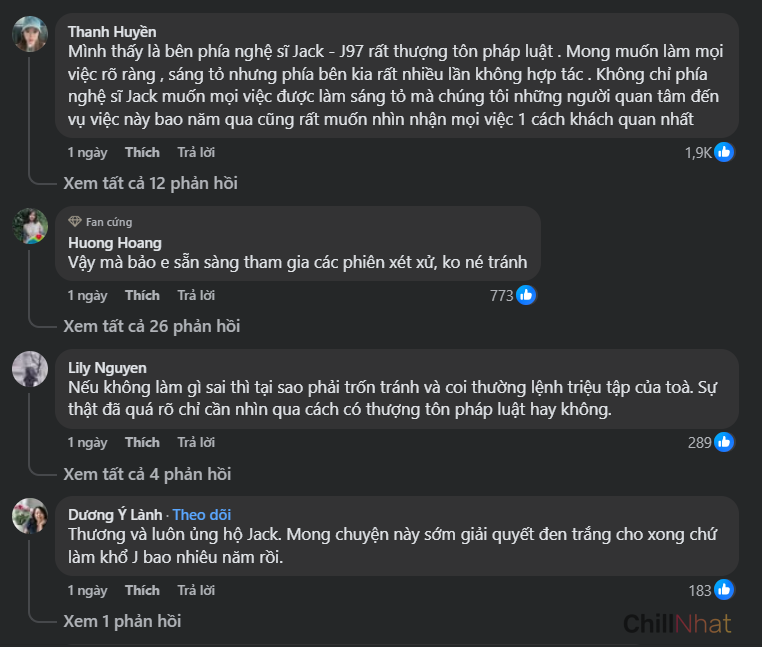The image size is (762, 647).
Task: Click like reaction icon on Lily Nguyen's comment
Action: (x=725, y=441)
